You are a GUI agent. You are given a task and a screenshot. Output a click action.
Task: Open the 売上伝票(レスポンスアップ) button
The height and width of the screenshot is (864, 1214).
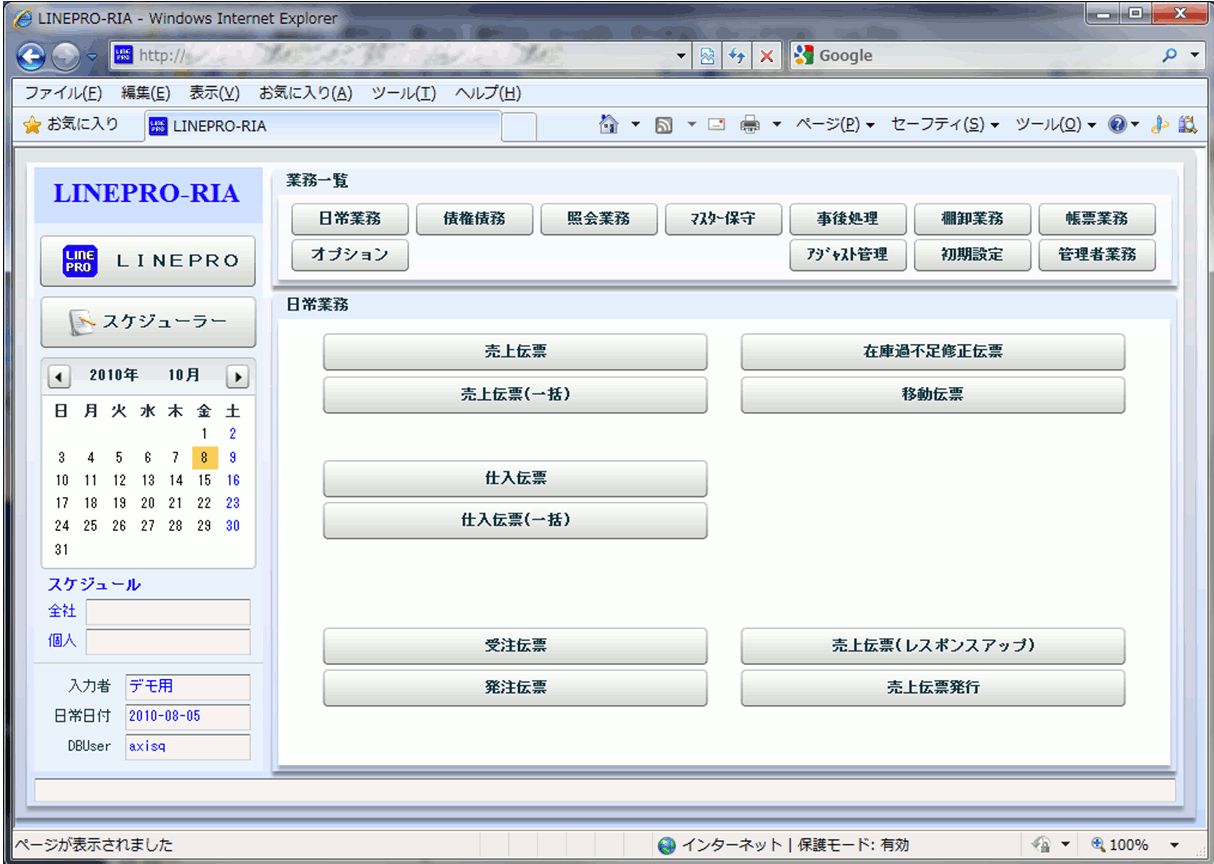coord(933,646)
